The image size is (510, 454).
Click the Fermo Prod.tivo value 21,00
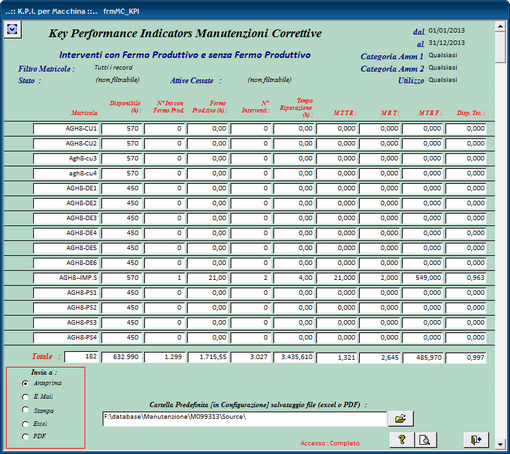coord(208,278)
